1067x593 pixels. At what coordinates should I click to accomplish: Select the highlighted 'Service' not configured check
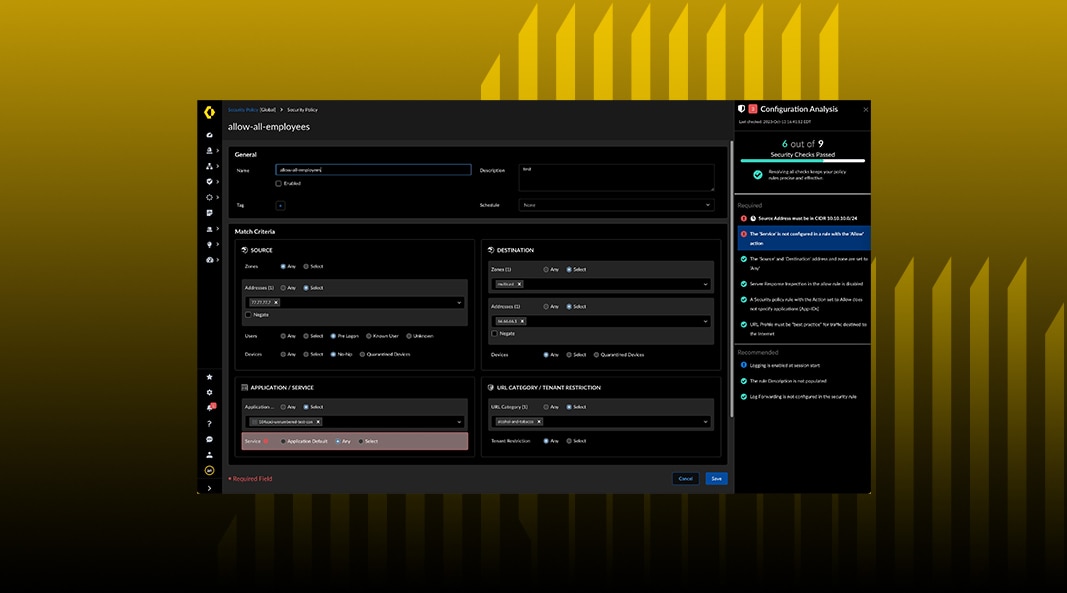pos(802,238)
